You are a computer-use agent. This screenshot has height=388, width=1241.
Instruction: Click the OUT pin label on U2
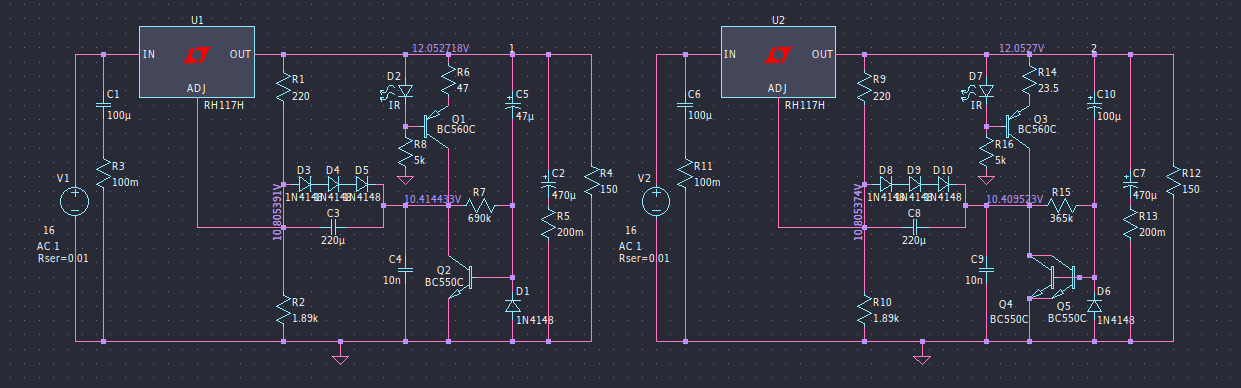[x=822, y=54]
